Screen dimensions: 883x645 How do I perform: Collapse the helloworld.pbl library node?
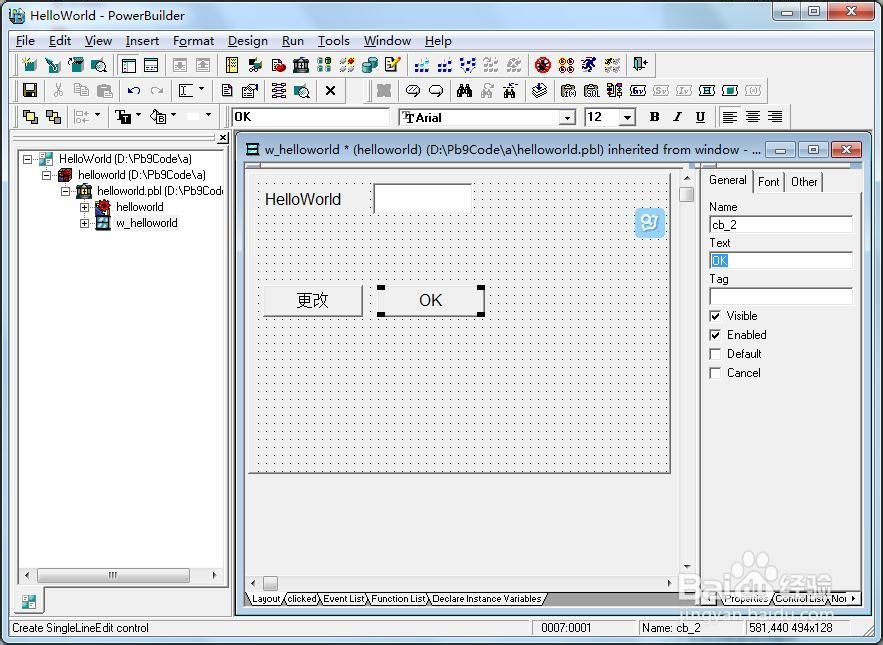click(65, 192)
